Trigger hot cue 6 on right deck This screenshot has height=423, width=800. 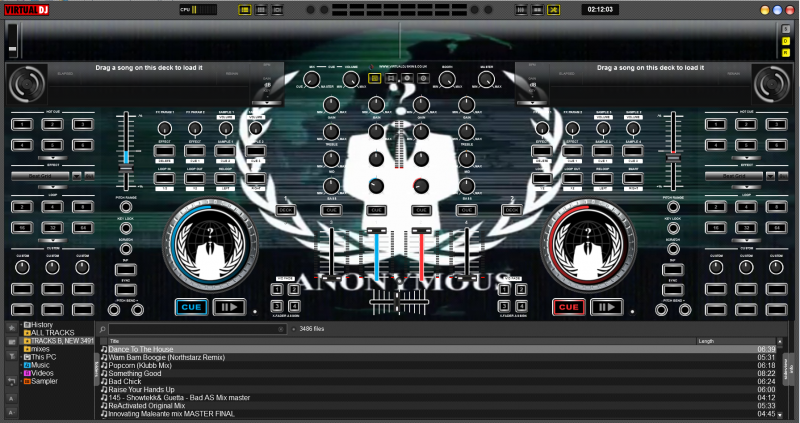coord(777,145)
